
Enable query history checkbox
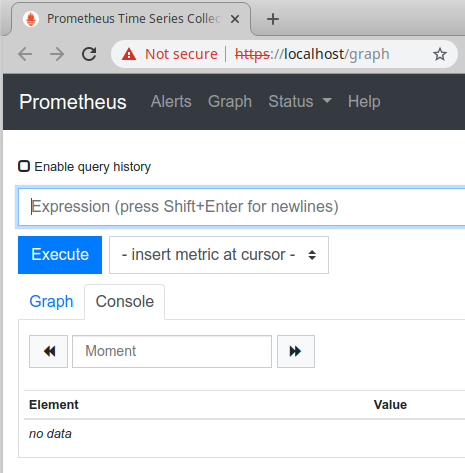(24, 166)
